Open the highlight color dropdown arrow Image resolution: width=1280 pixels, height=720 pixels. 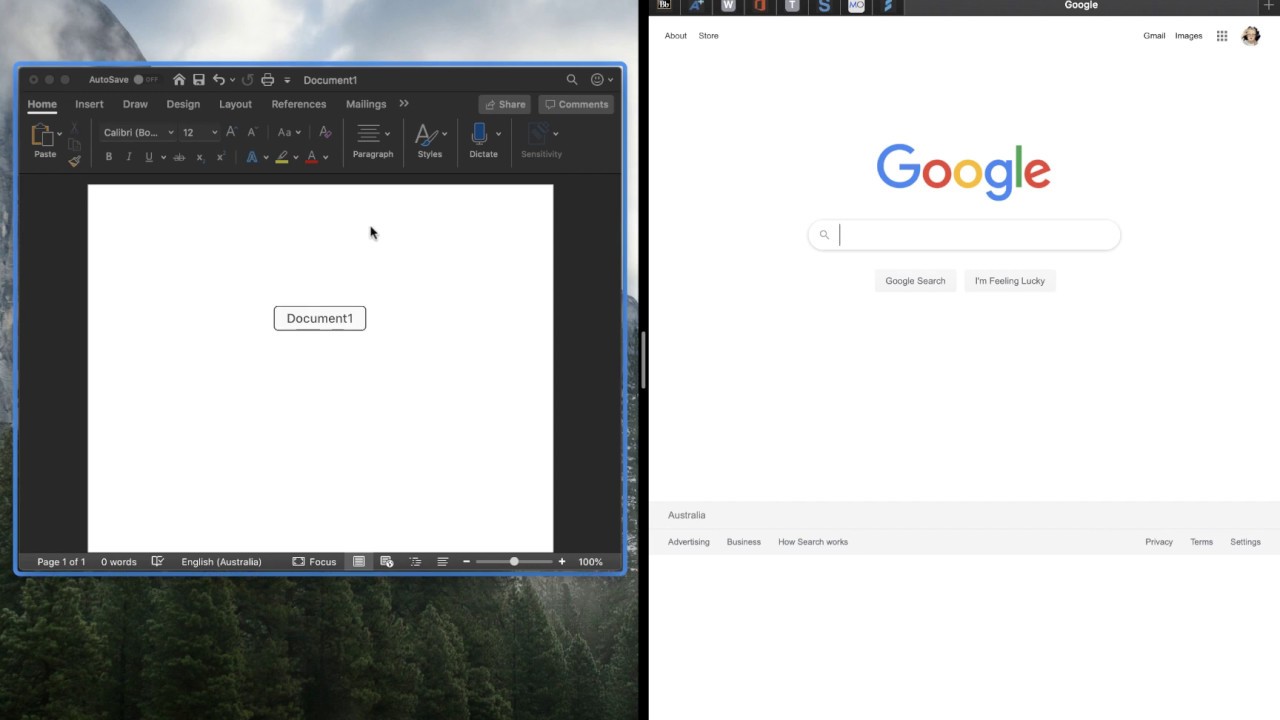(295, 157)
